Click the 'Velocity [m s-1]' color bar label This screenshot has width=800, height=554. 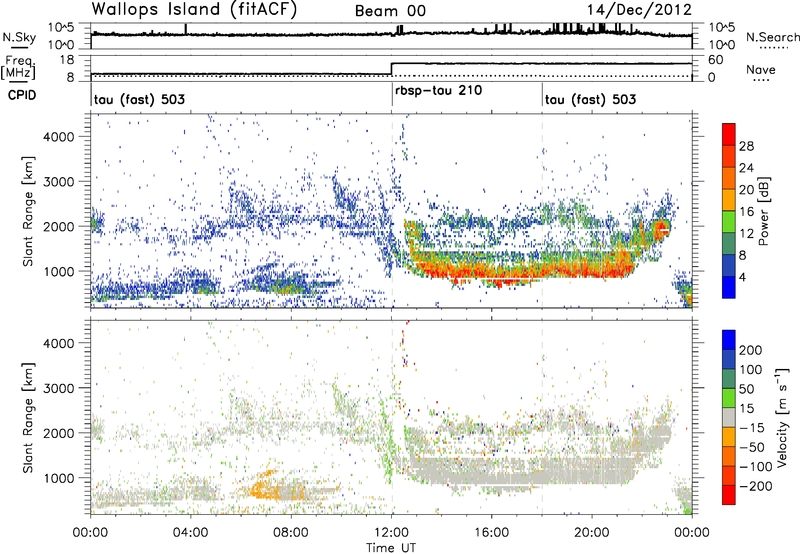(x=782, y=417)
